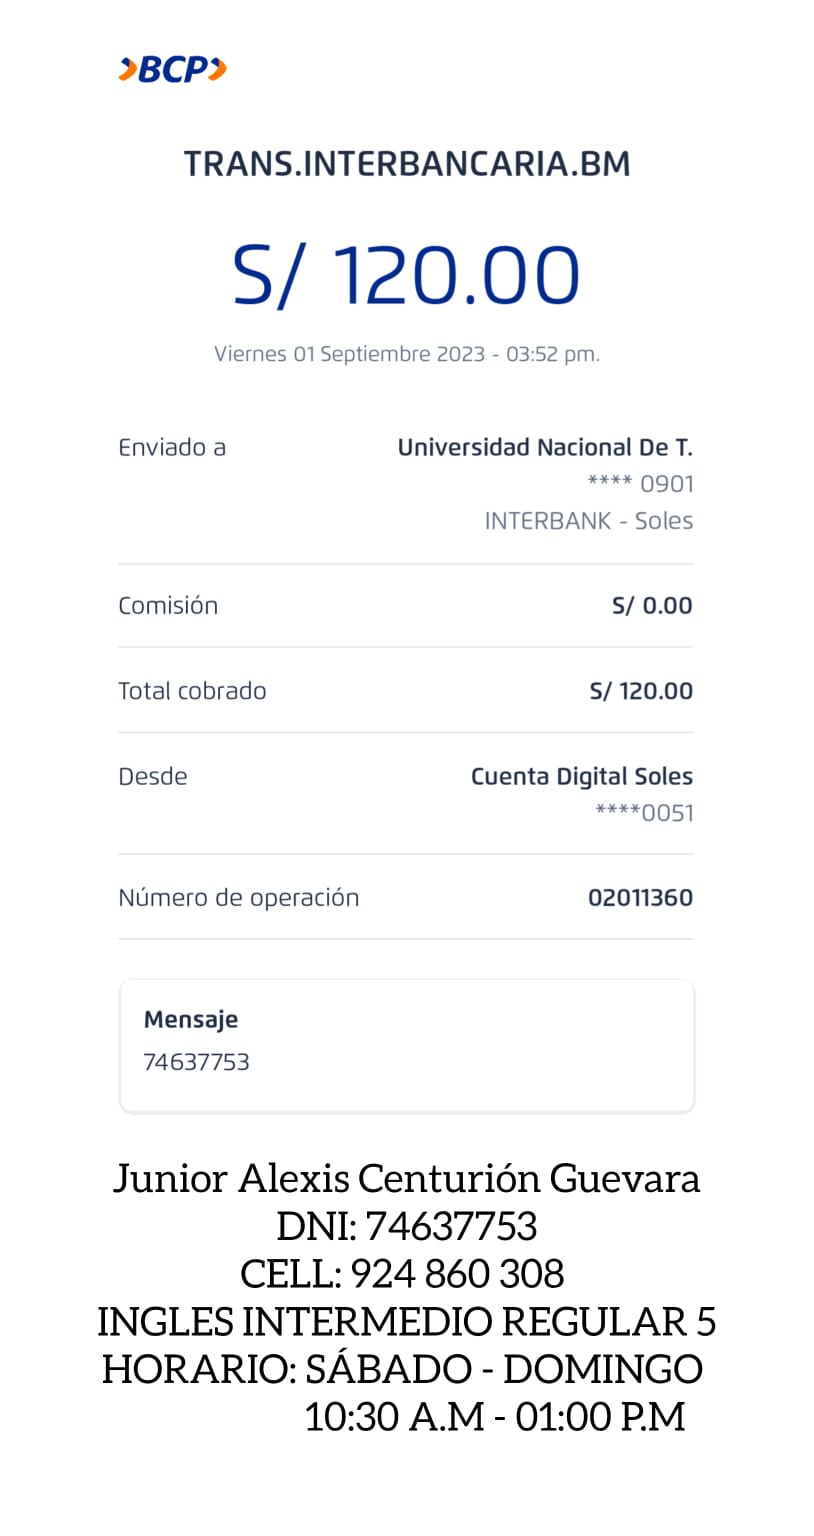
Task: Click the BCP logo
Action: pos(172,69)
